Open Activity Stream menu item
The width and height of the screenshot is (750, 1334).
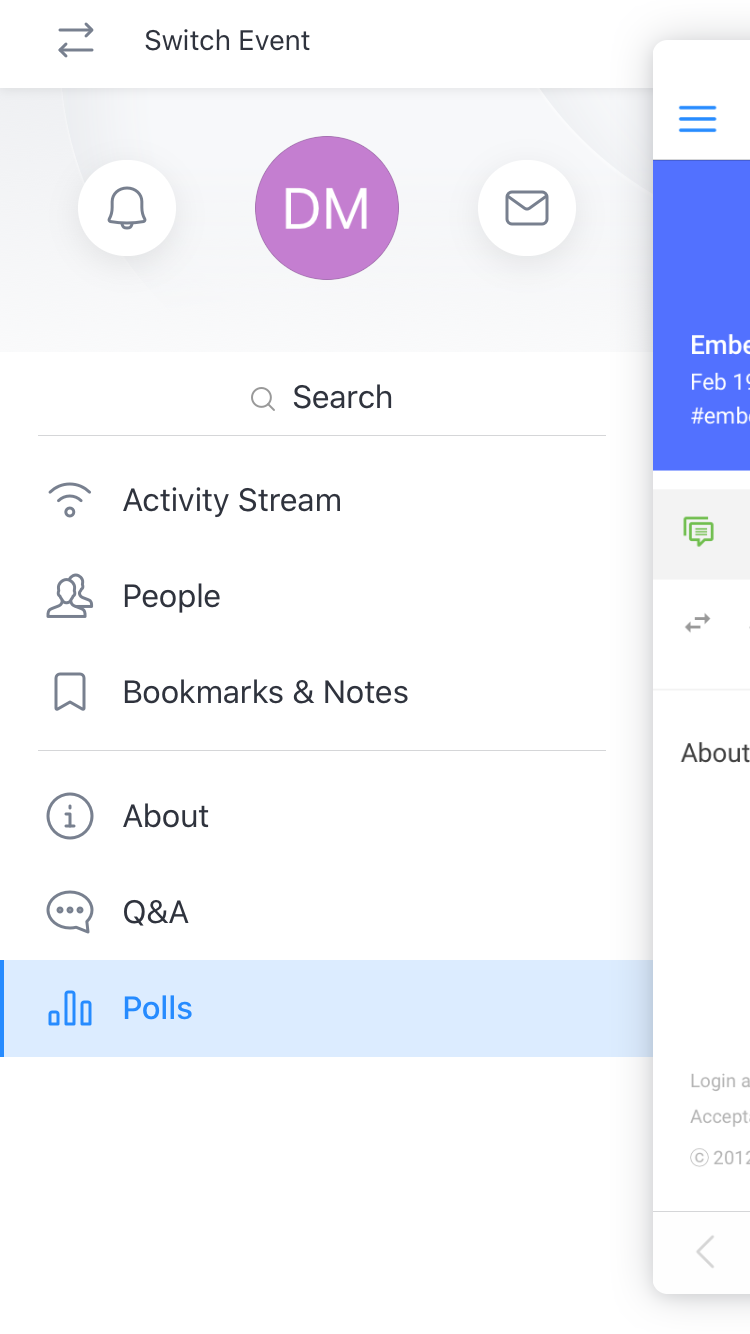click(326, 500)
